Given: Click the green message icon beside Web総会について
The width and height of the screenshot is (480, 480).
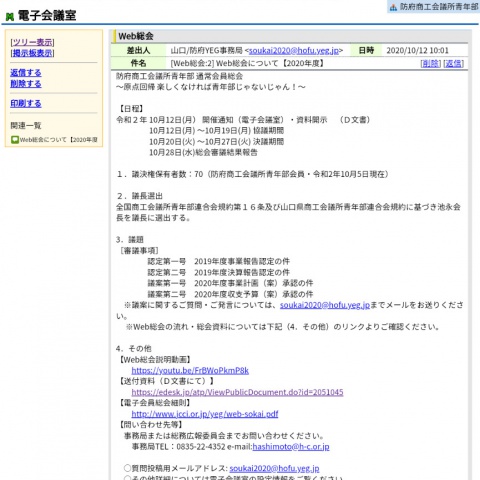Looking at the screenshot, I should click(15, 140).
